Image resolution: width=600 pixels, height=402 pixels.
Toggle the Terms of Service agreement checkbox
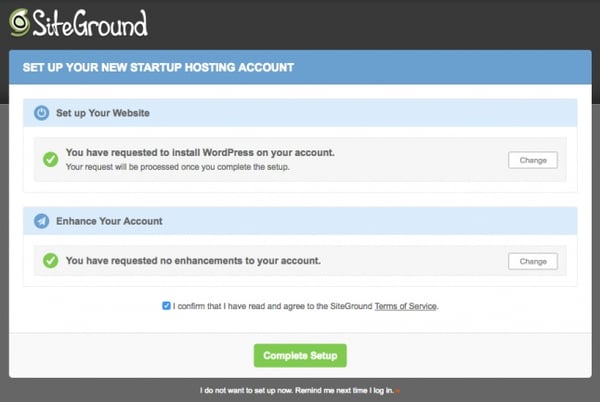[x=166, y=306]
